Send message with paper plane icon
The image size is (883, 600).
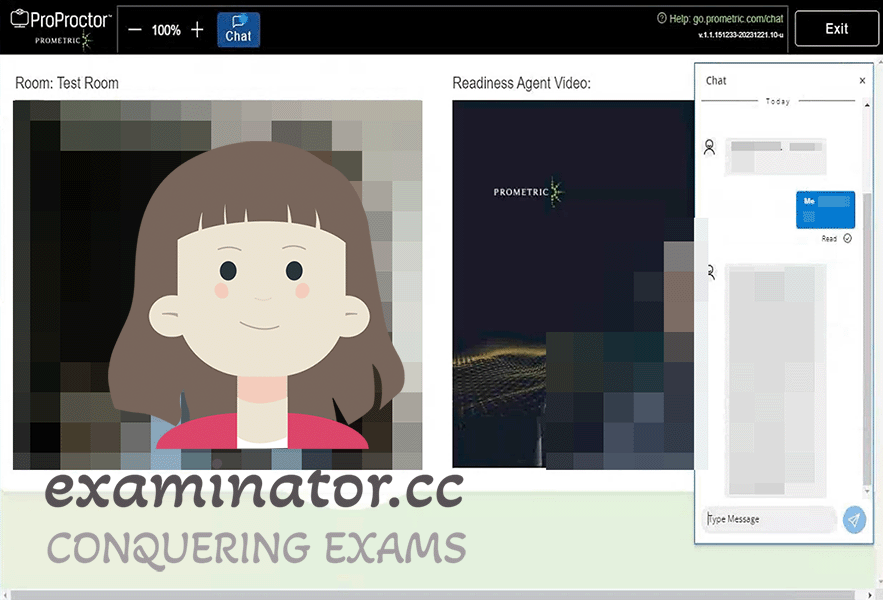tap(854, 519)
